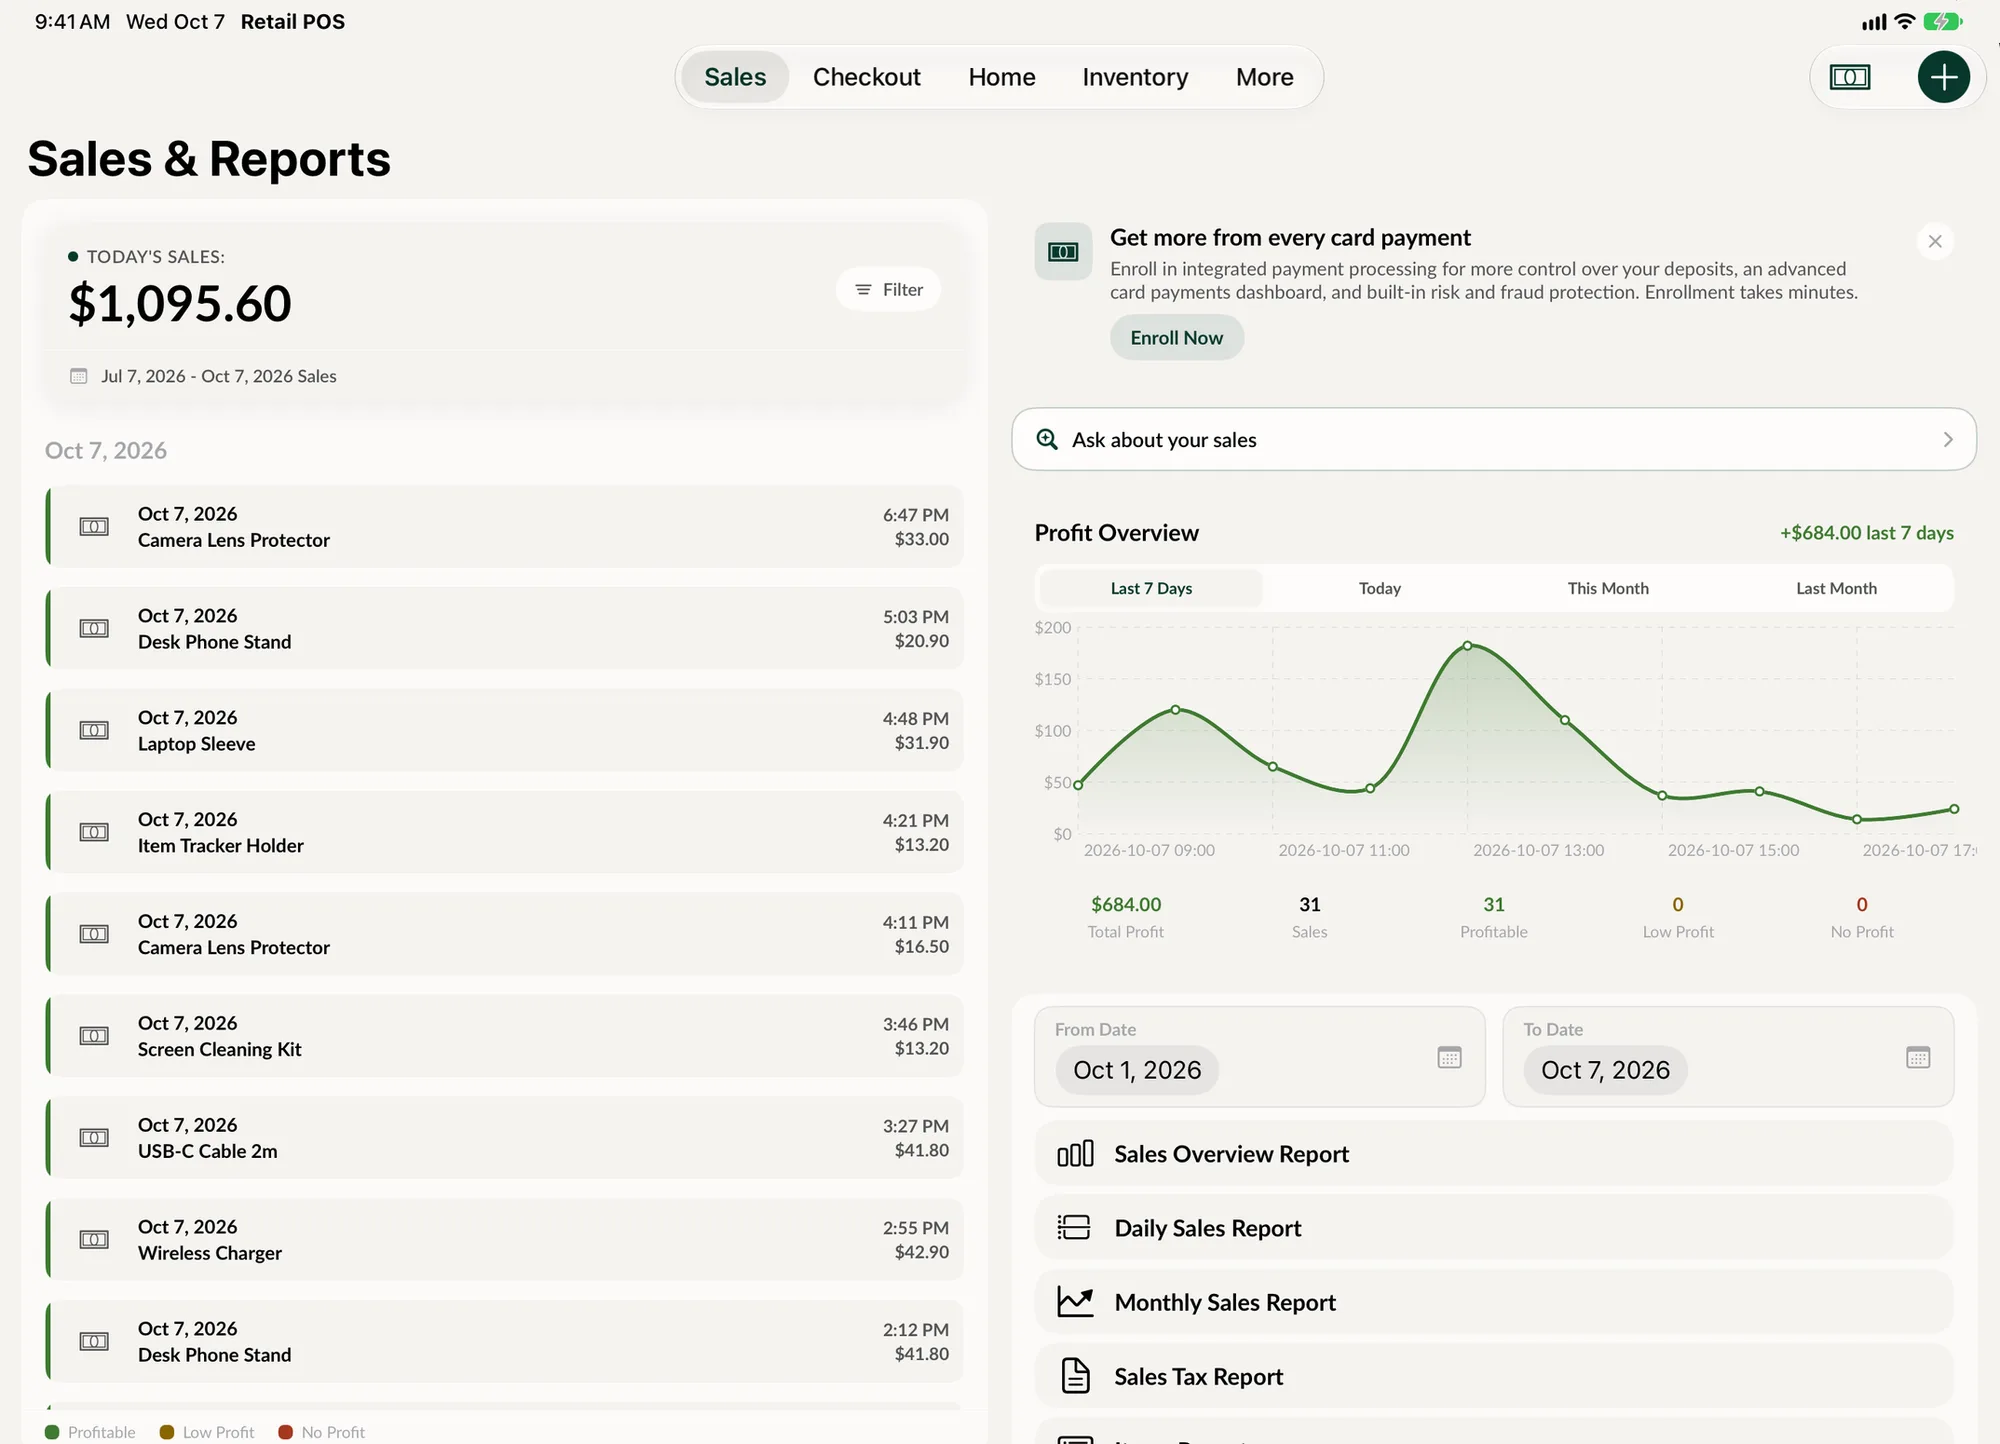Click the cash icon on Laptop Sleeve sale
Image resolution: width=2000 pixels, height=1444 pixels.
(94, 730)
